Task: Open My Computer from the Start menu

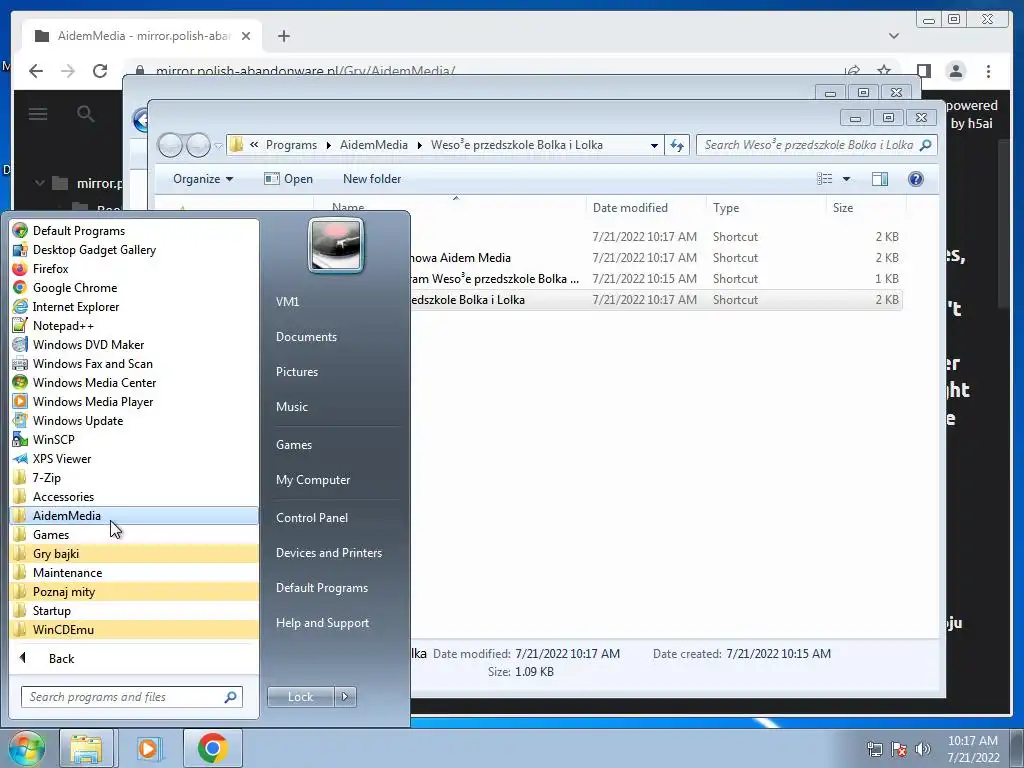Action: click(x=313, y=480)
